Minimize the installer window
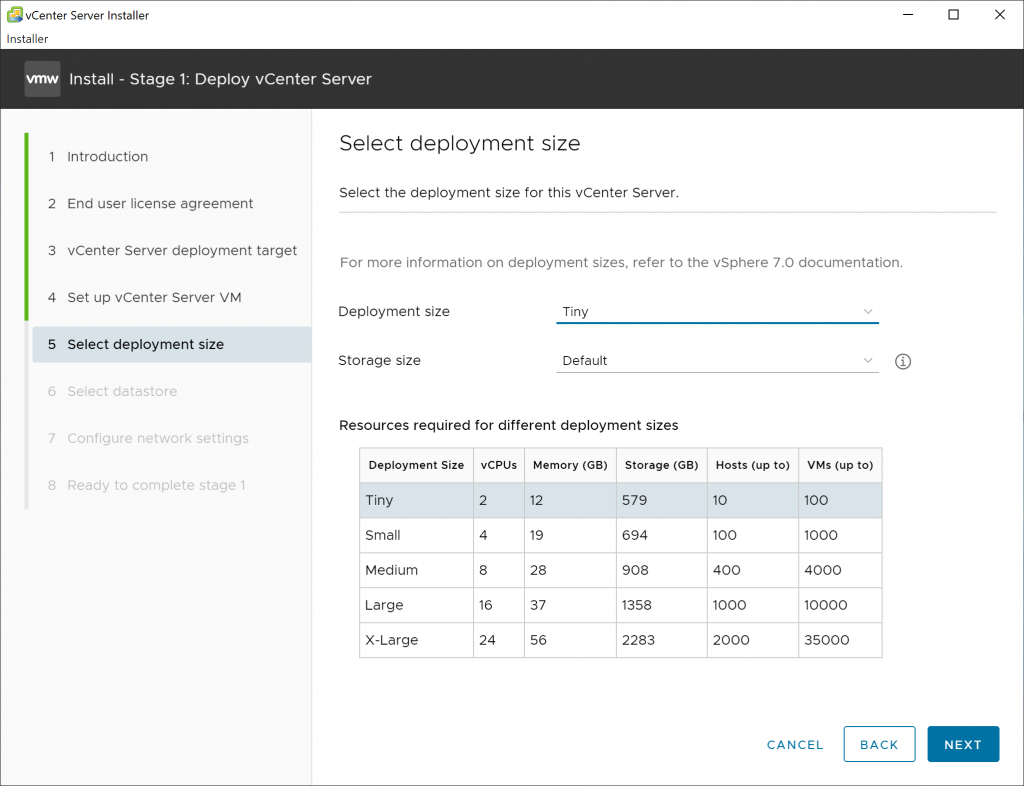This screenshot has height=786, width=1024. (x=908, y=14)
